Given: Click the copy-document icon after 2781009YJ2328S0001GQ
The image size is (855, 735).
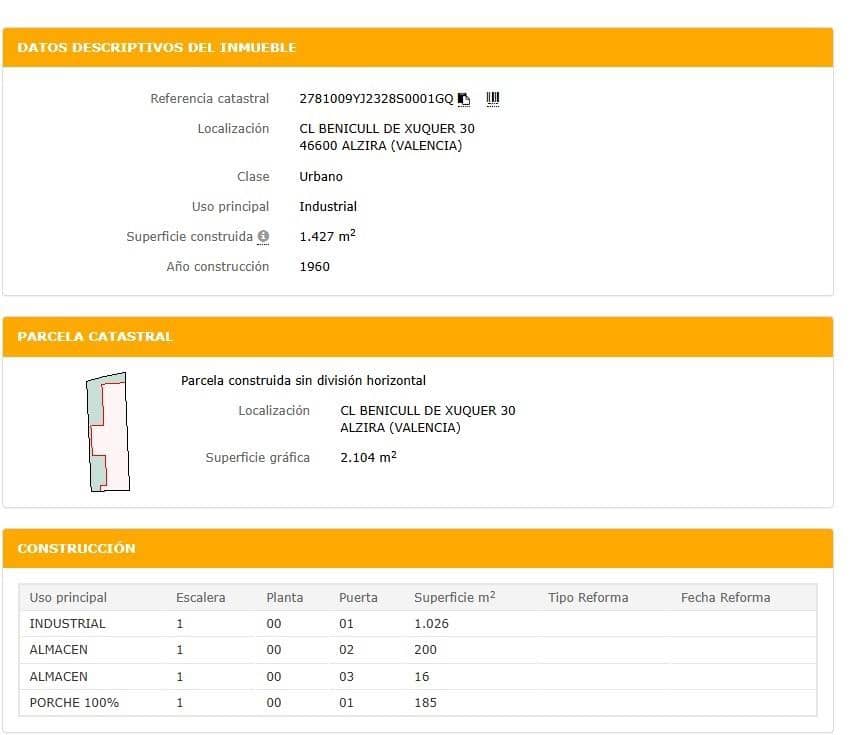Looking at the screenshot, I should tap(463, 98).
